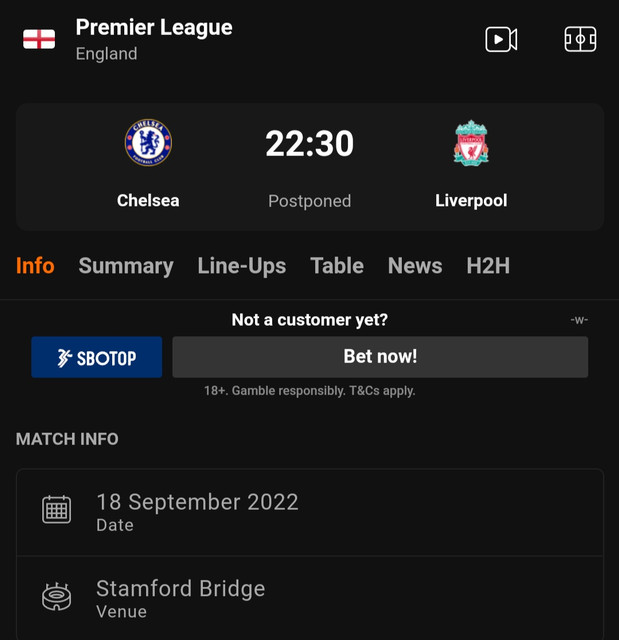Viewport: 619px width, 640px height.
Task: View the H2H tab
Action: (x=488, y=266)
